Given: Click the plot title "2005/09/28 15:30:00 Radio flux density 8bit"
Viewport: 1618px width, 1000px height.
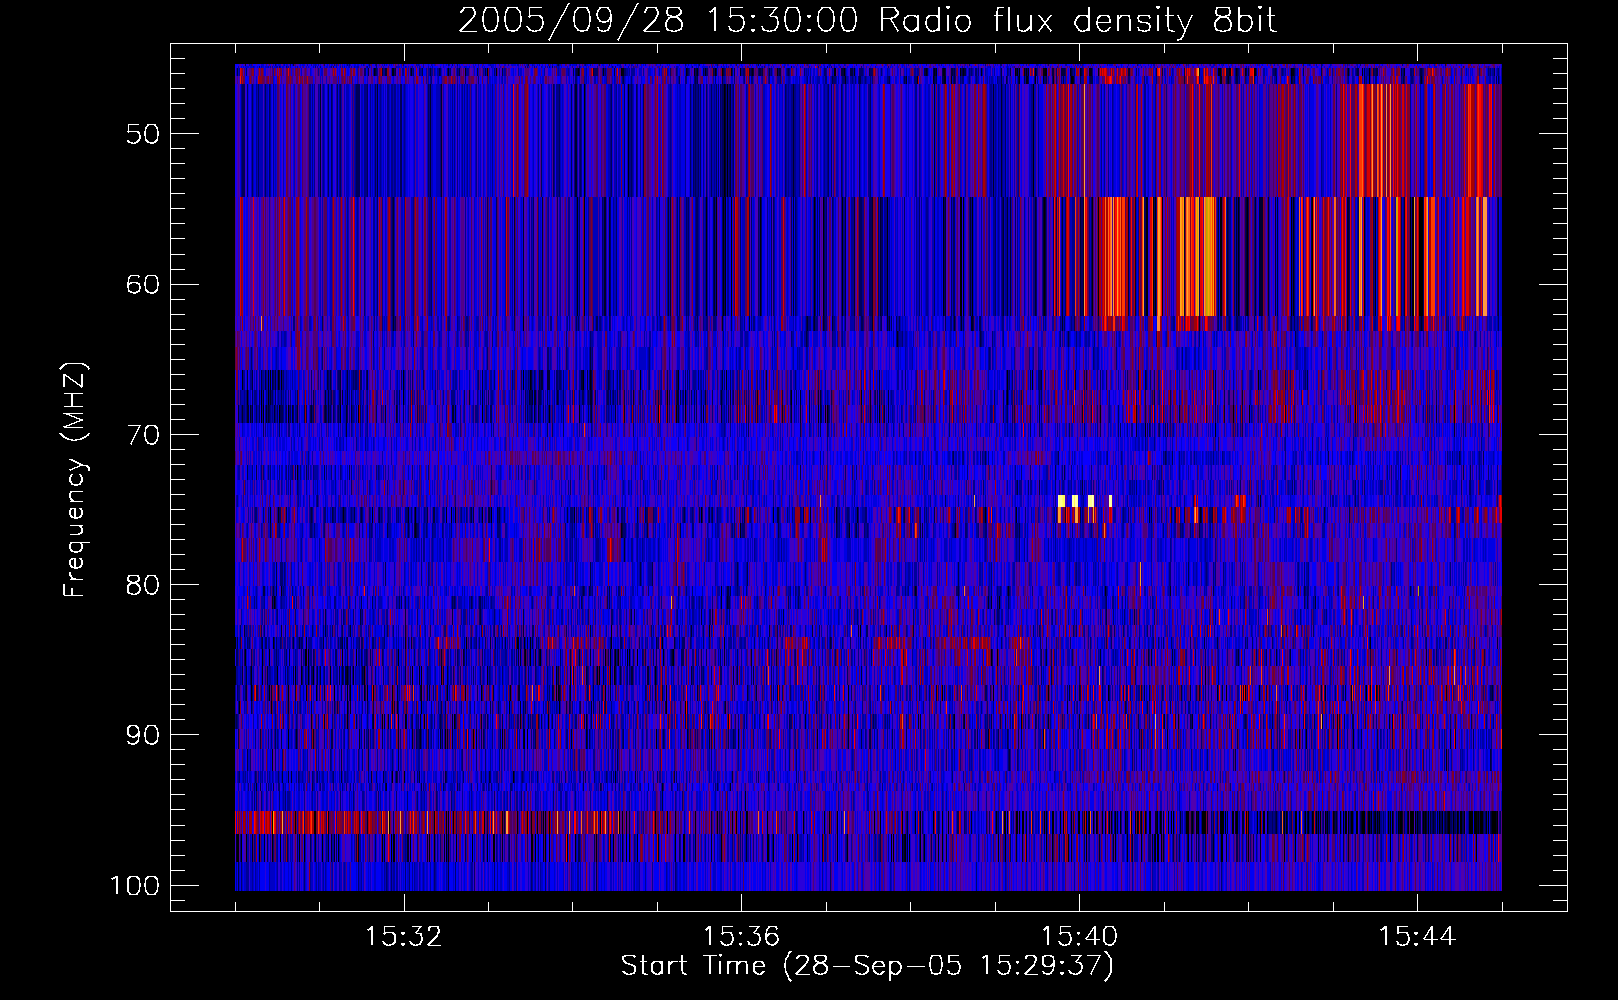Looking at the screenshot, I should [867, 21].
